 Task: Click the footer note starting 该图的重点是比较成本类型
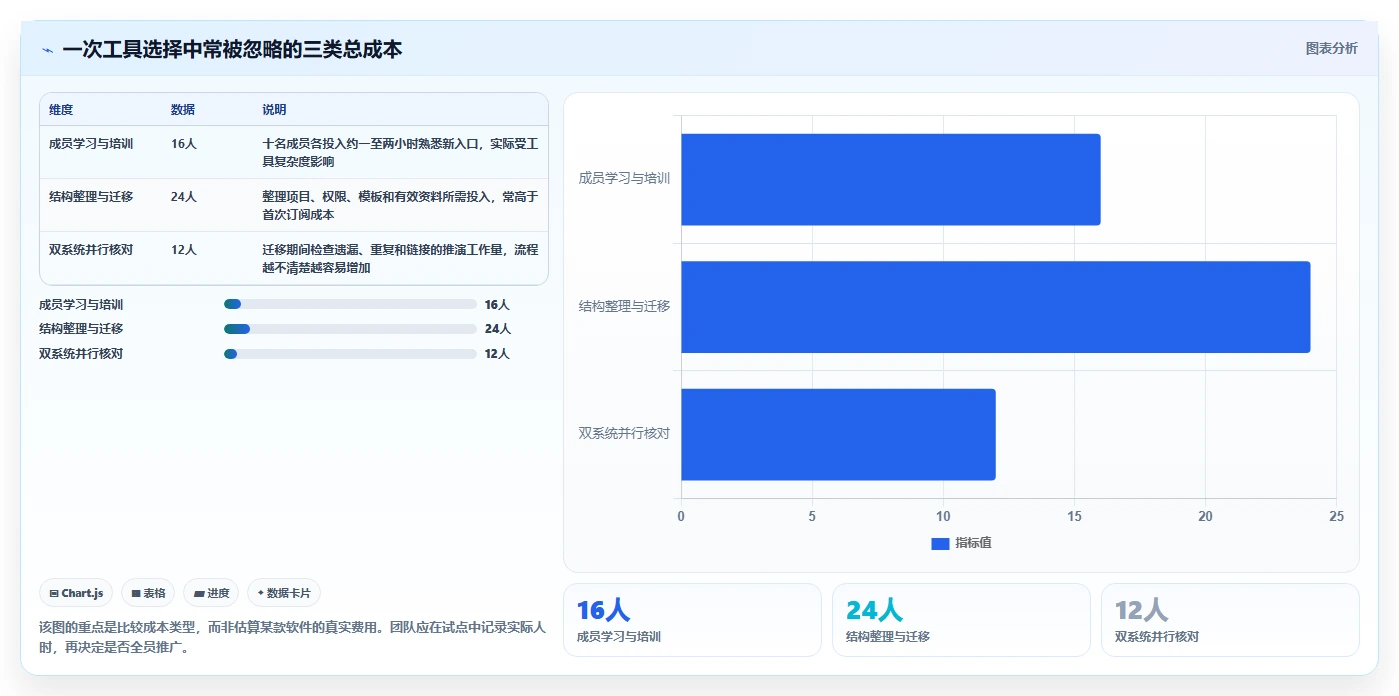pos(292,637)
